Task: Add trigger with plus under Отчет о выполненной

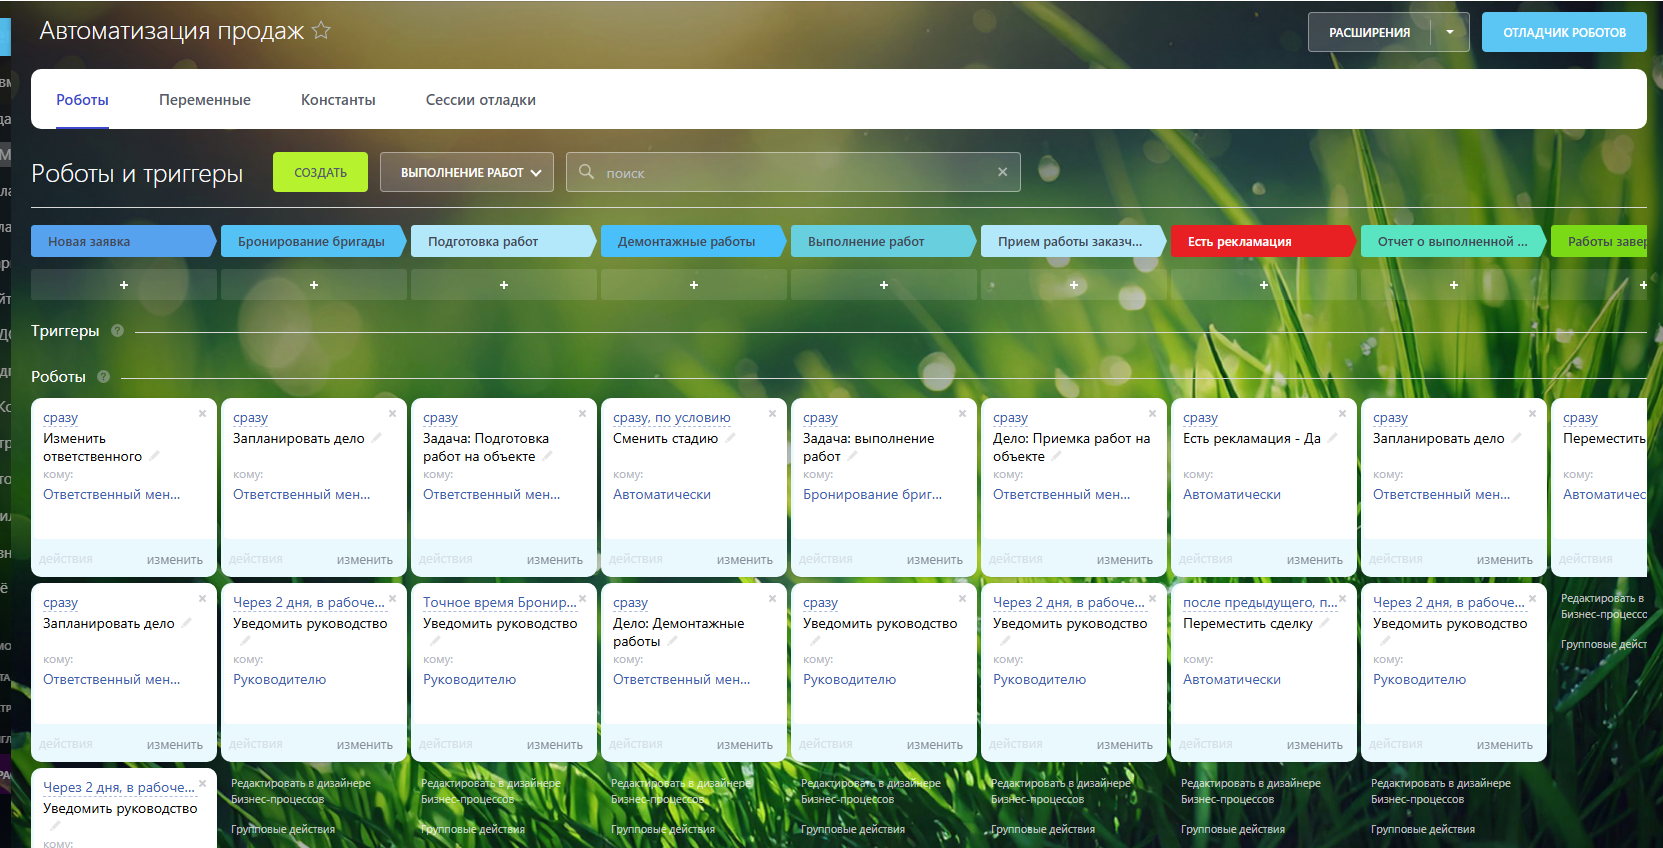Action: pos(1454,285)
